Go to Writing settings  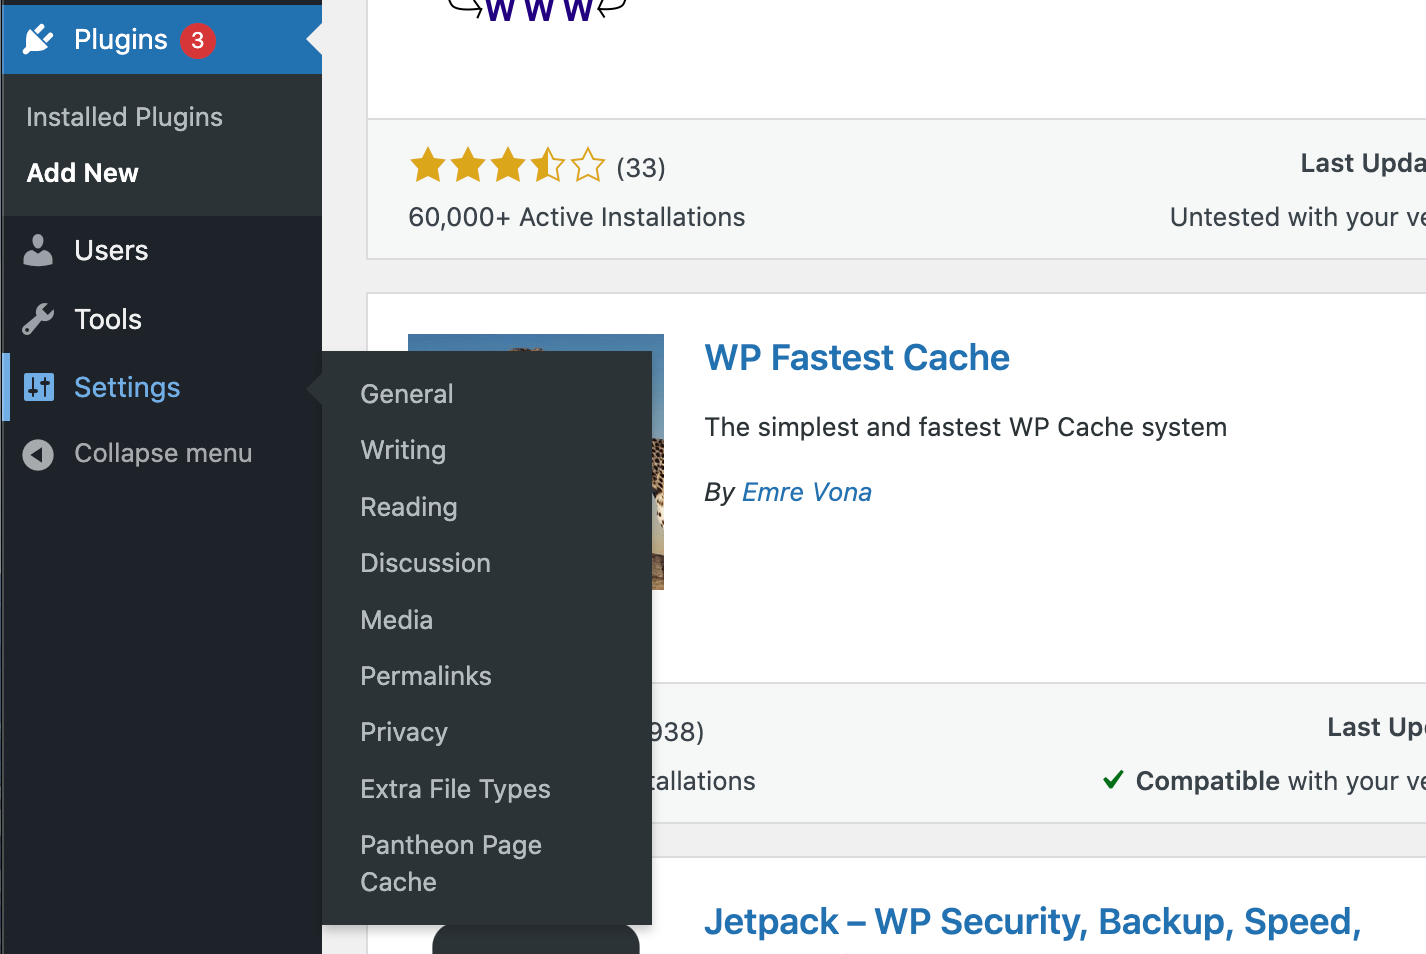click(x=403, y=450)
